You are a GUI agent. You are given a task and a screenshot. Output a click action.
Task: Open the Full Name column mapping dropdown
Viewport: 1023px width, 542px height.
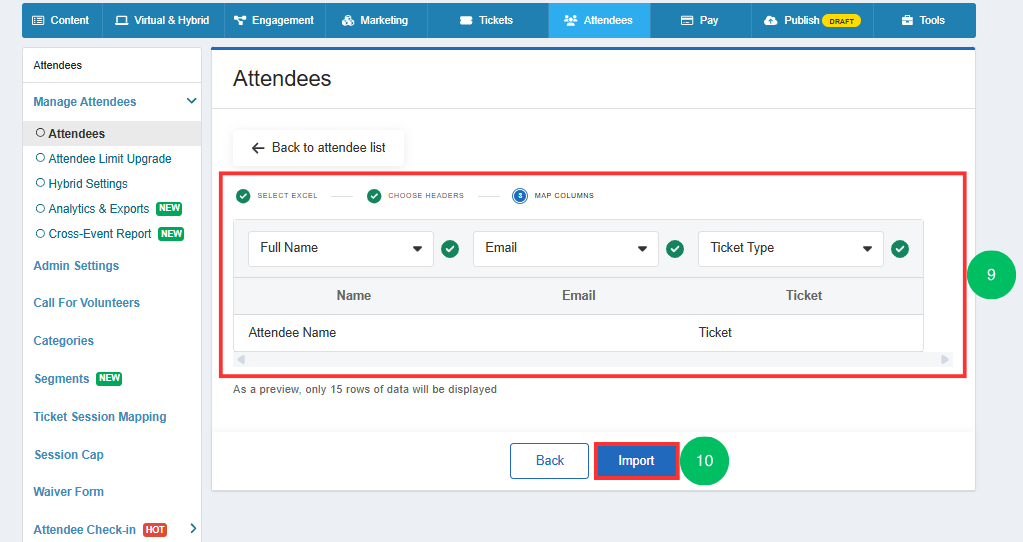pos(341,248)
